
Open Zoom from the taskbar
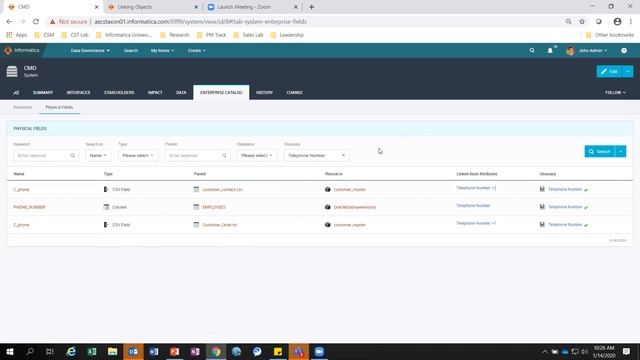click(x=319, y=351)
